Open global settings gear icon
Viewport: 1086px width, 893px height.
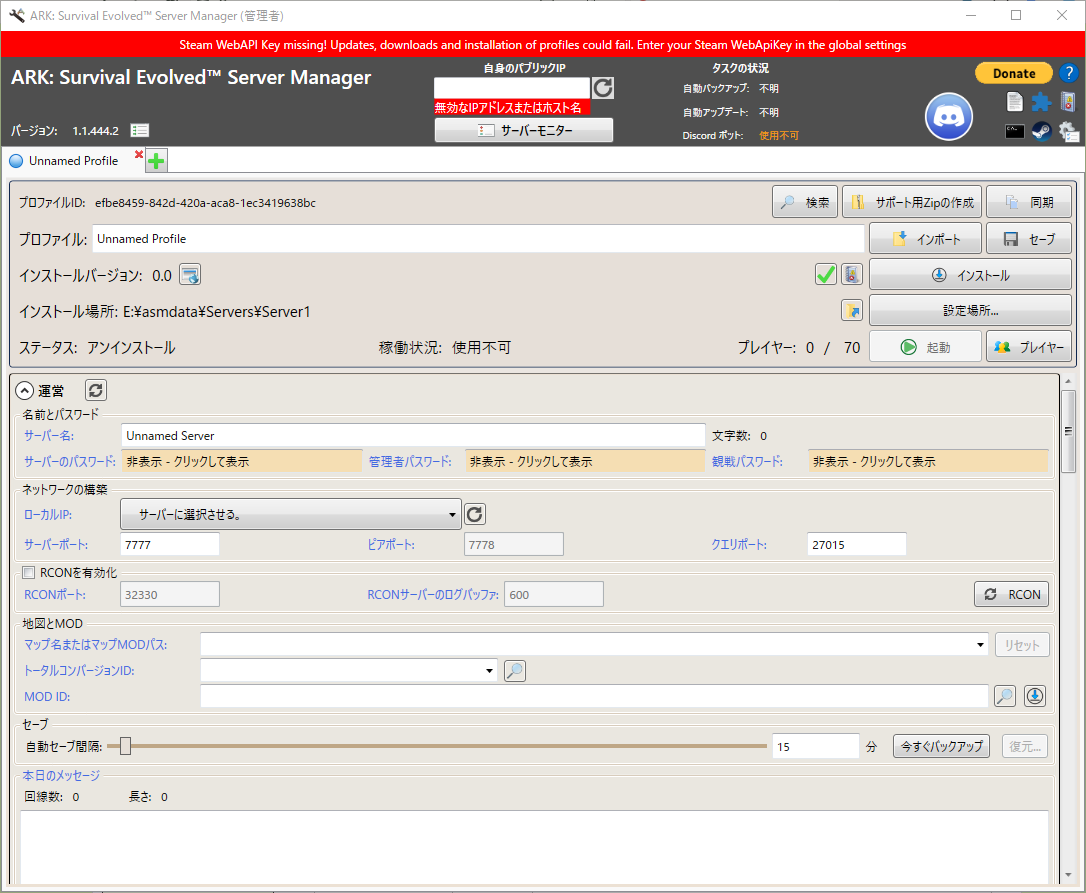(1068, 131)
